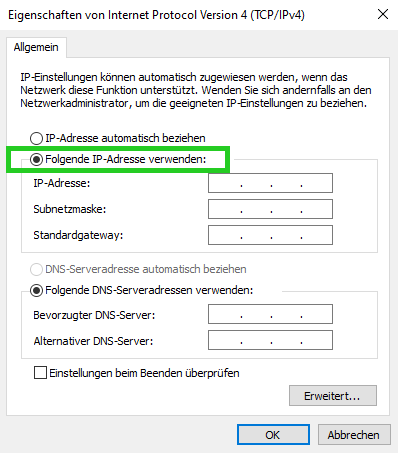Click first octet of Bevorzugter DNS-Server
This screenshot has width=398, height=453.
tap(224, 314)
